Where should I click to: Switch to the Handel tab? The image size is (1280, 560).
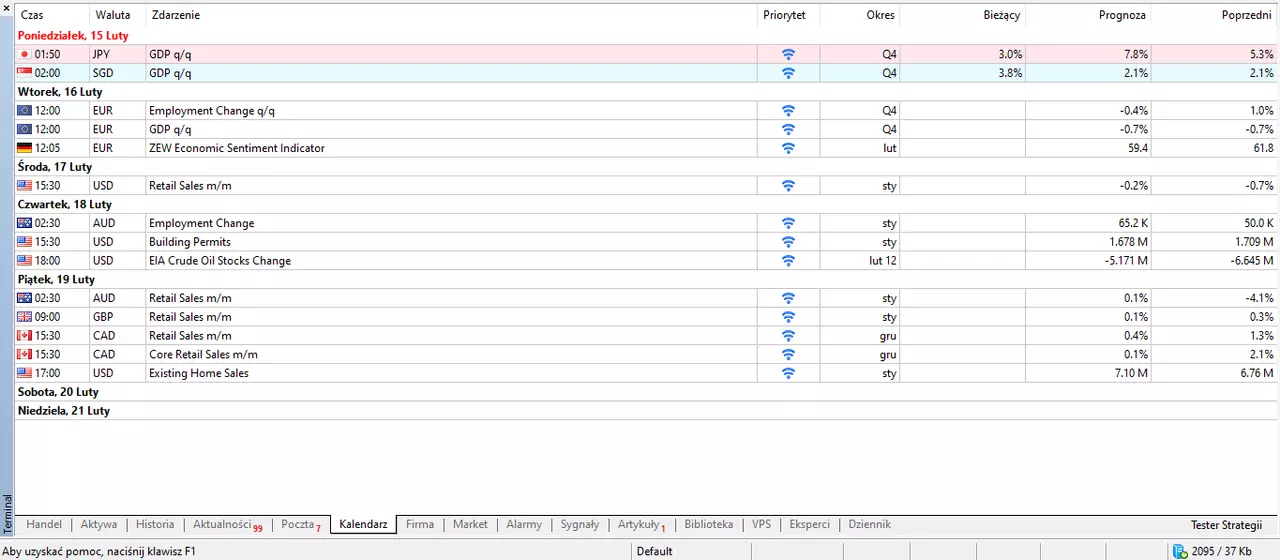coord(44,524)
